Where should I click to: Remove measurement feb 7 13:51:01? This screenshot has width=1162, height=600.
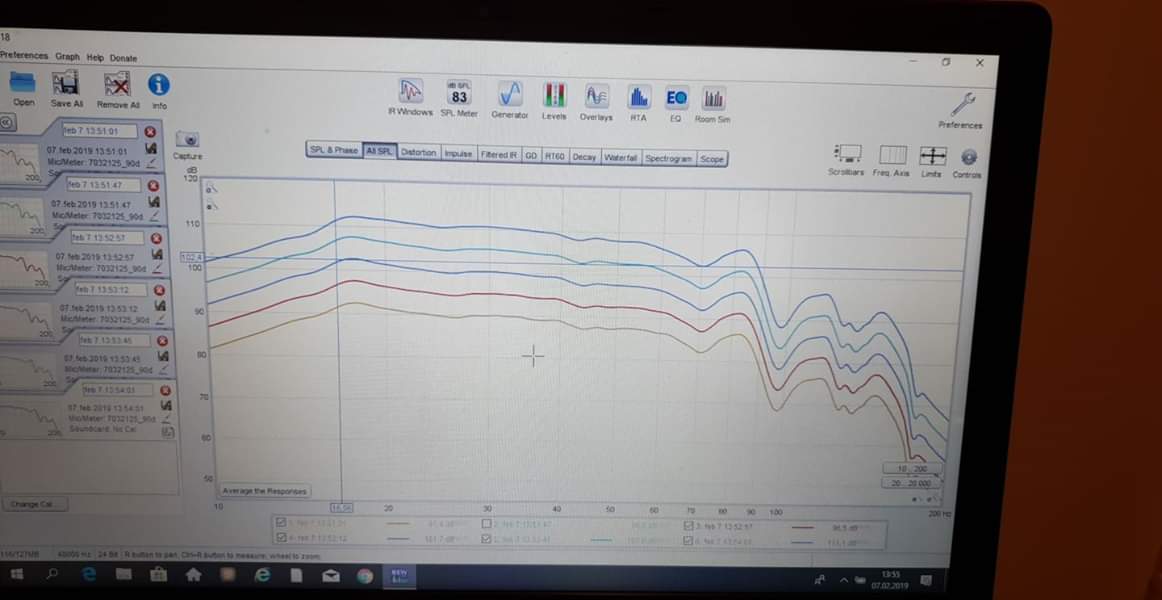[x=150, y=132]
